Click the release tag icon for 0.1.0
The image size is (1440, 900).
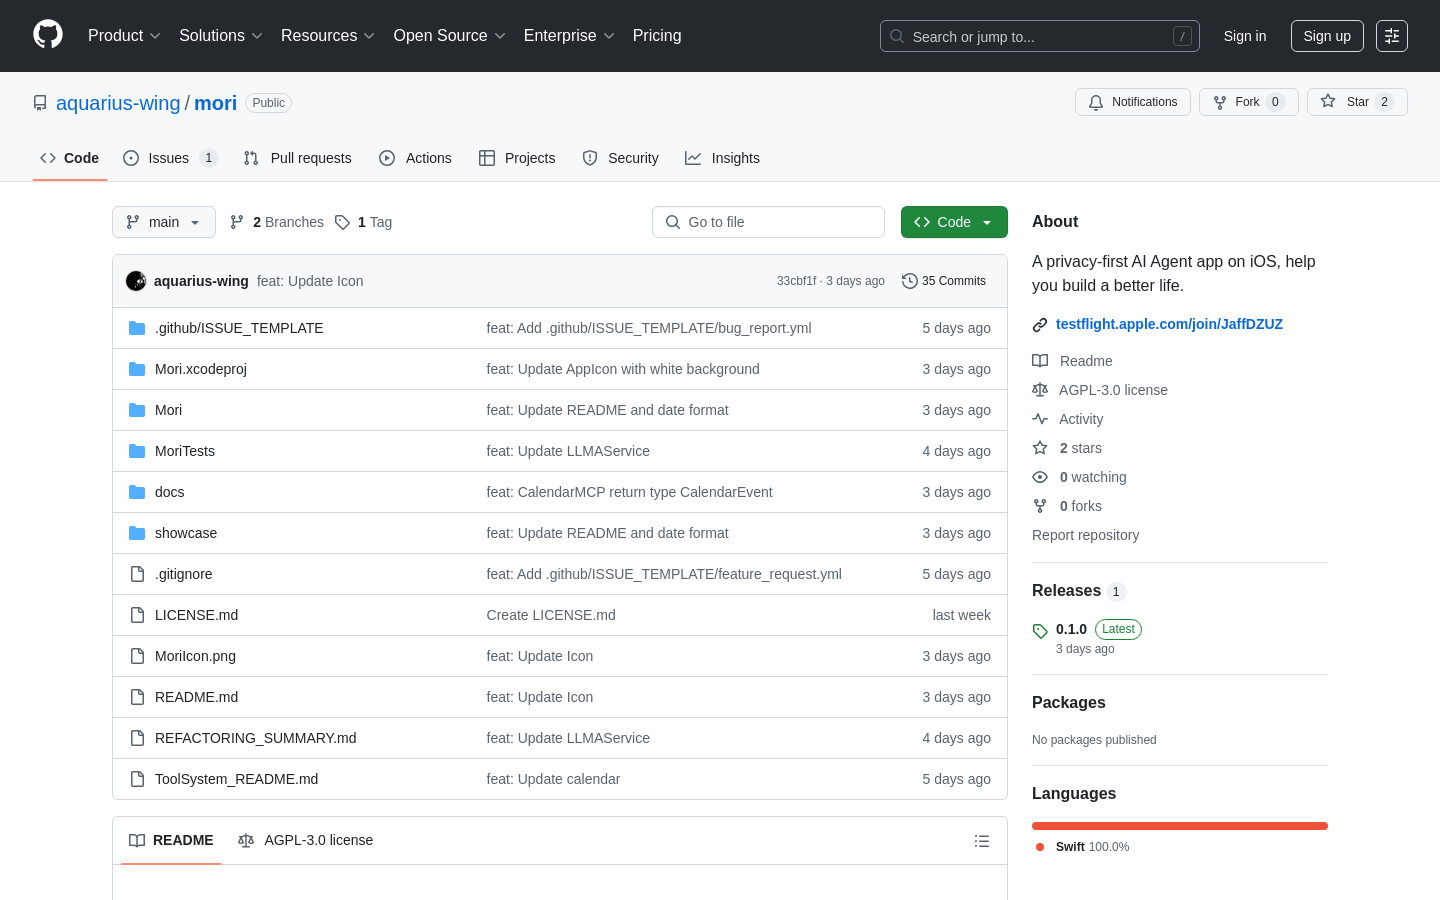click(1040, 631)
